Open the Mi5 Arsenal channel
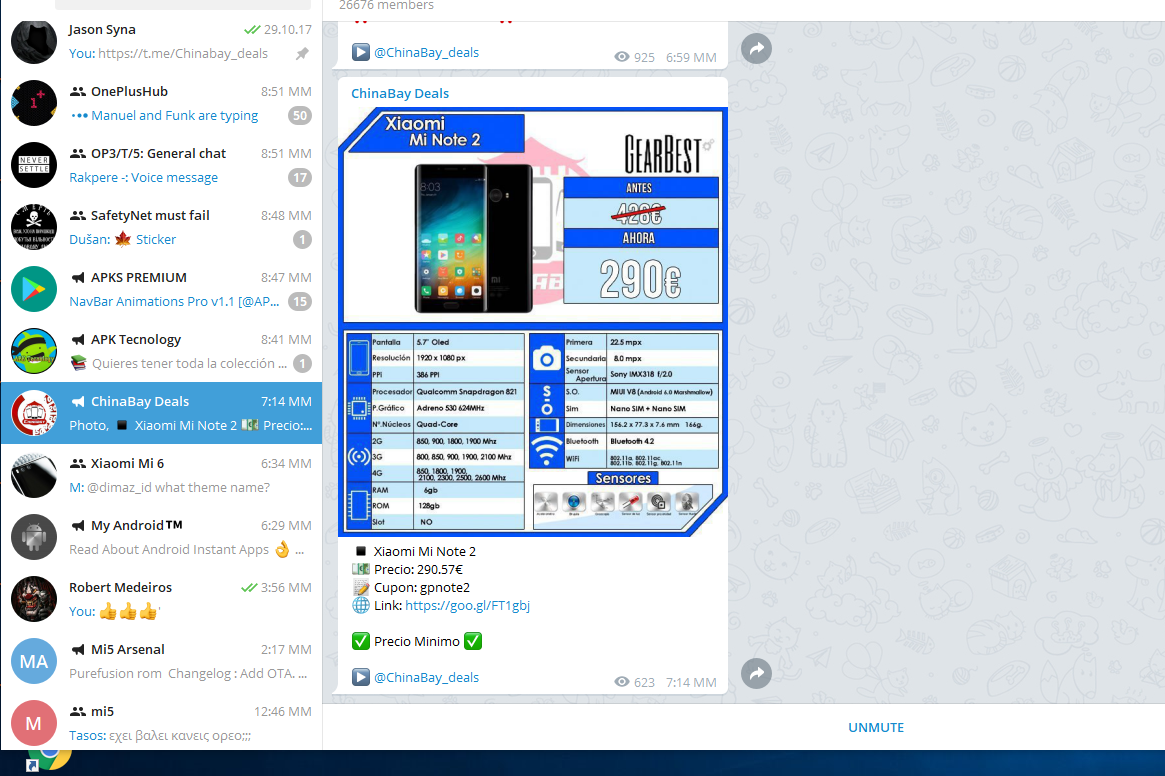Image resolution: width=1165 pixels, height=776 pixels. click(x=161, y=661)
